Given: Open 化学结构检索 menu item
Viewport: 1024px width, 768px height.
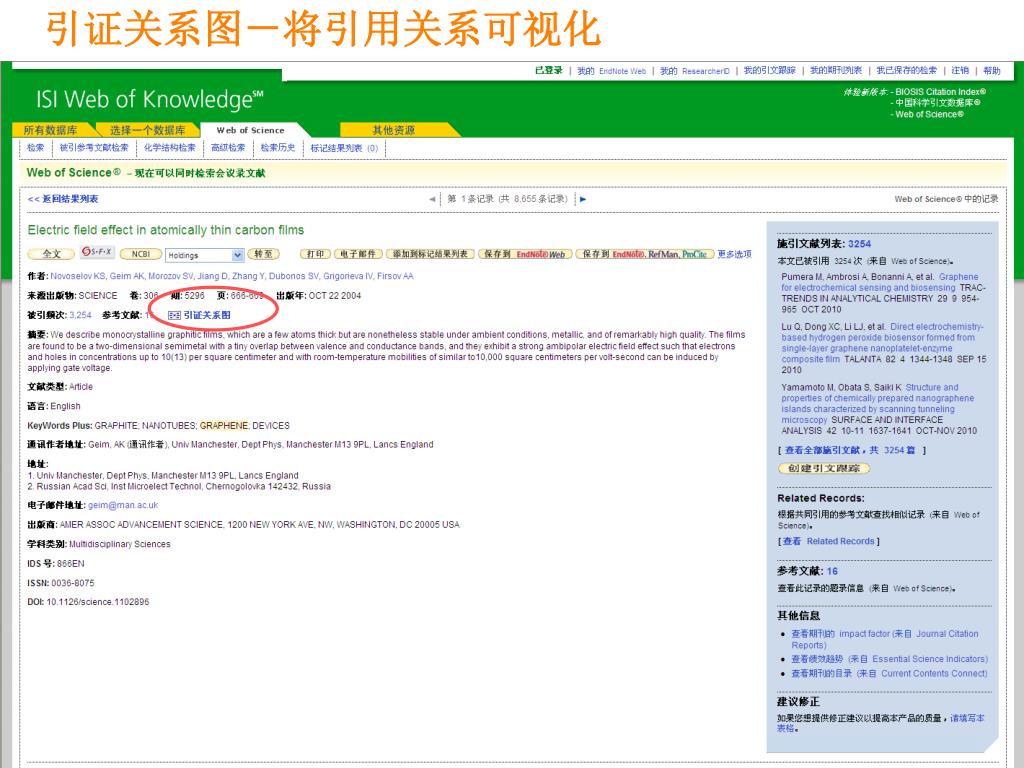Looking at the screenshot, I should [x=170, y=148].
